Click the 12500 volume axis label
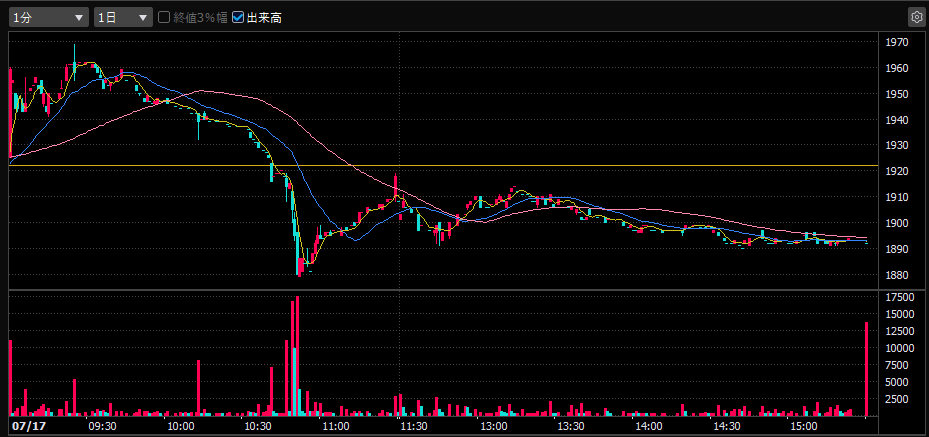This screenshot has width=929, height=437. 898,331
